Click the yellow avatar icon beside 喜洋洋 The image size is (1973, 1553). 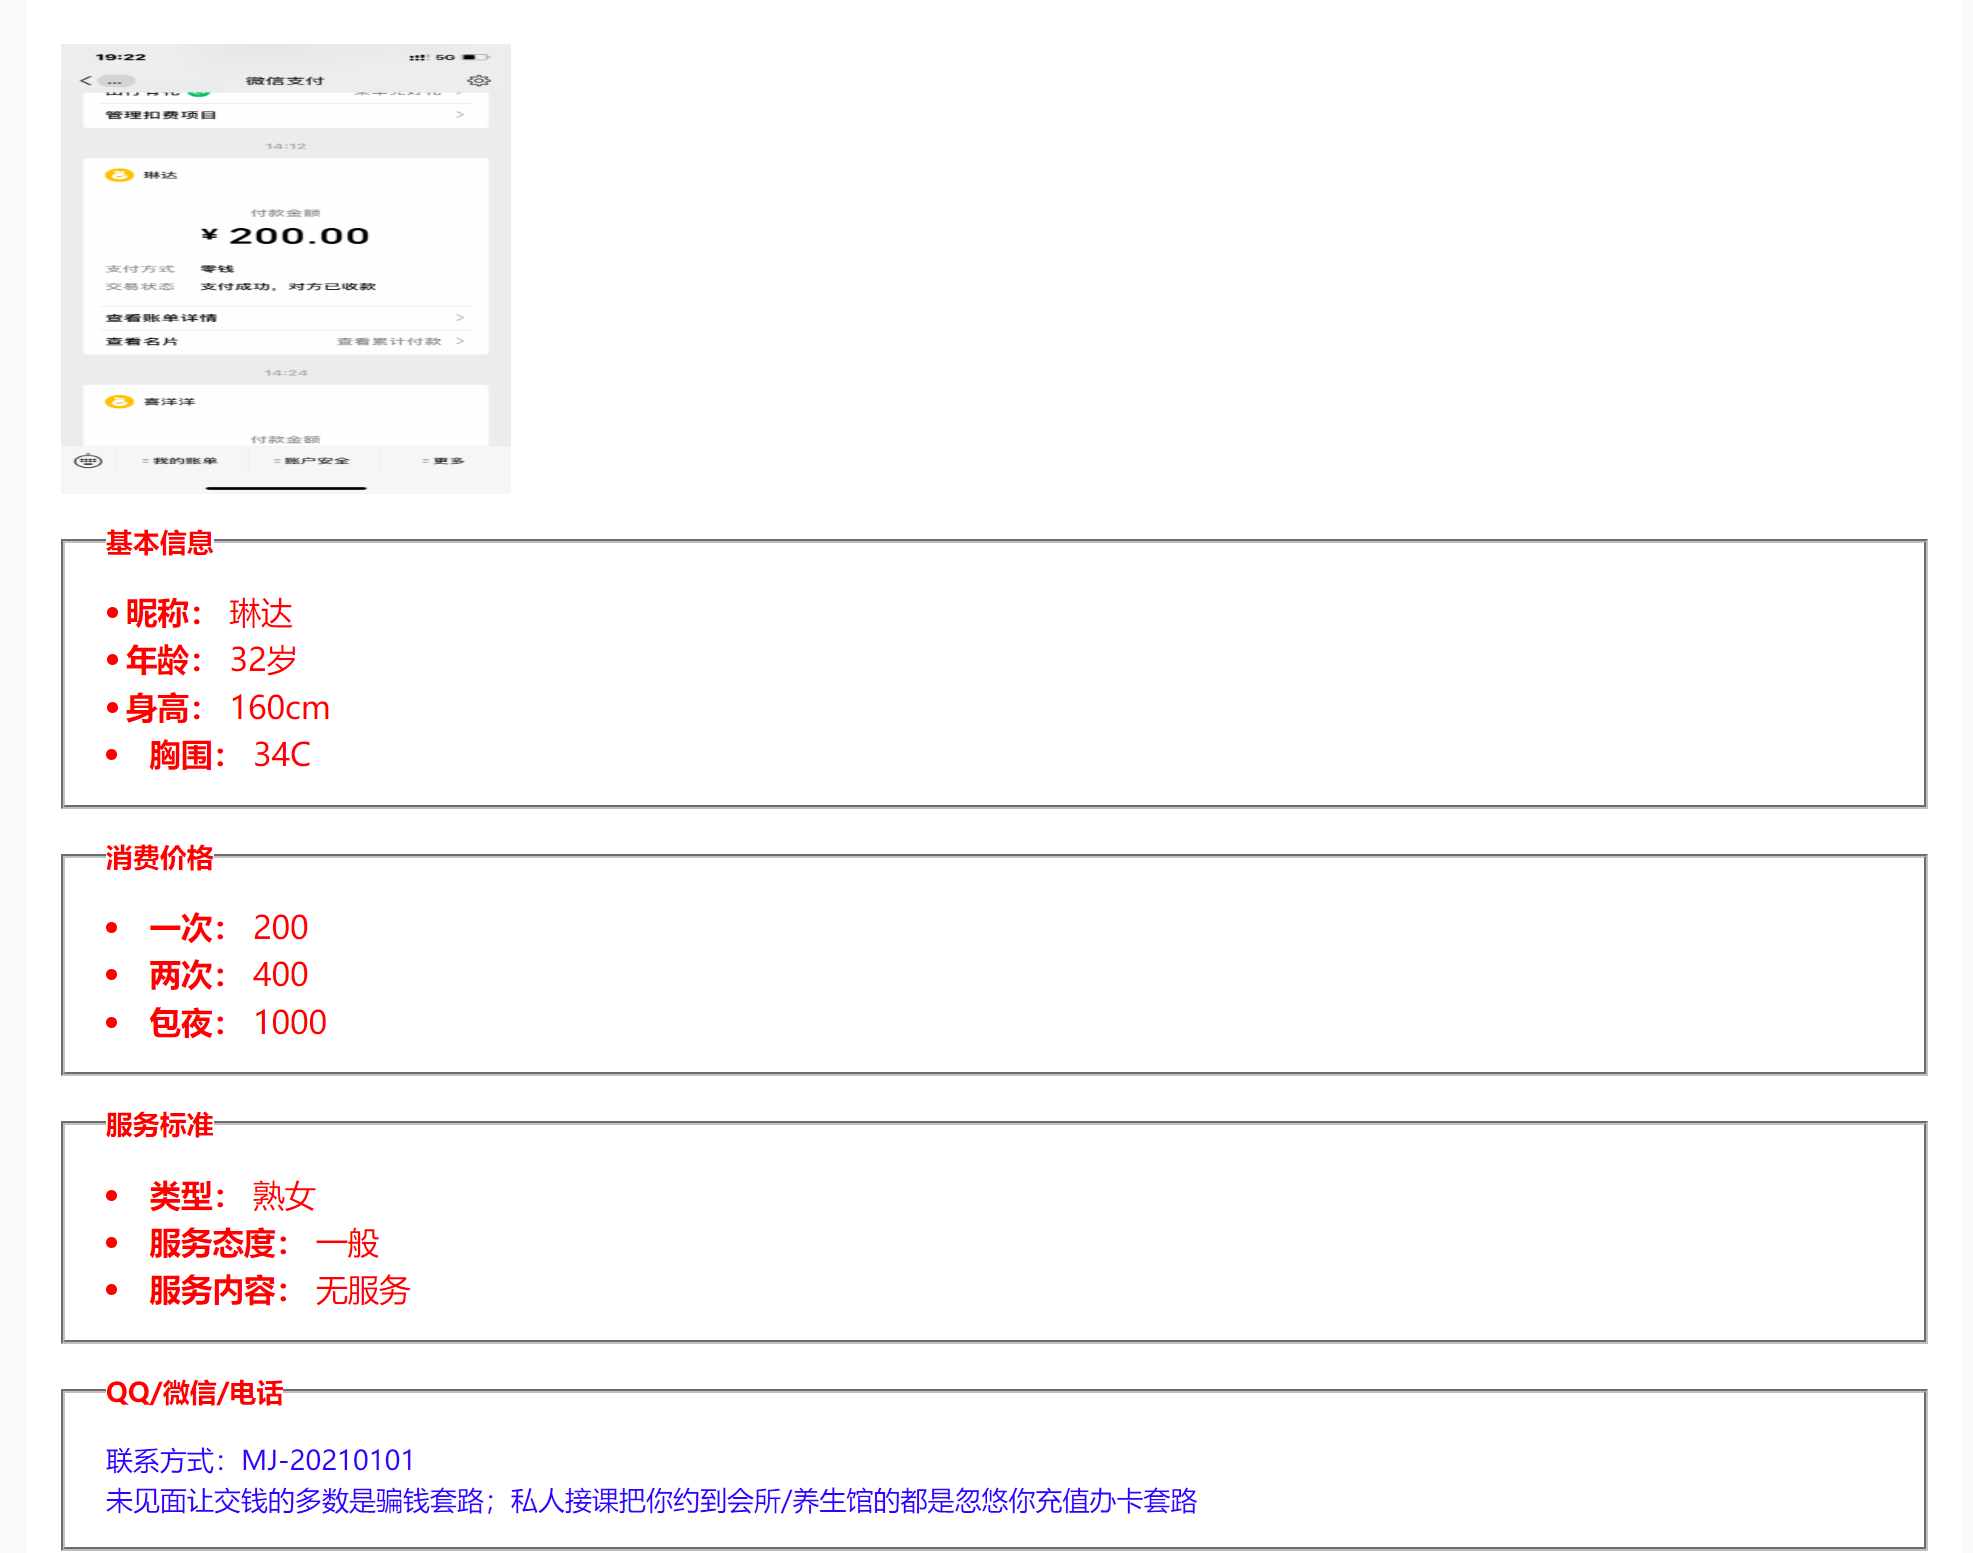click(119, 401)
